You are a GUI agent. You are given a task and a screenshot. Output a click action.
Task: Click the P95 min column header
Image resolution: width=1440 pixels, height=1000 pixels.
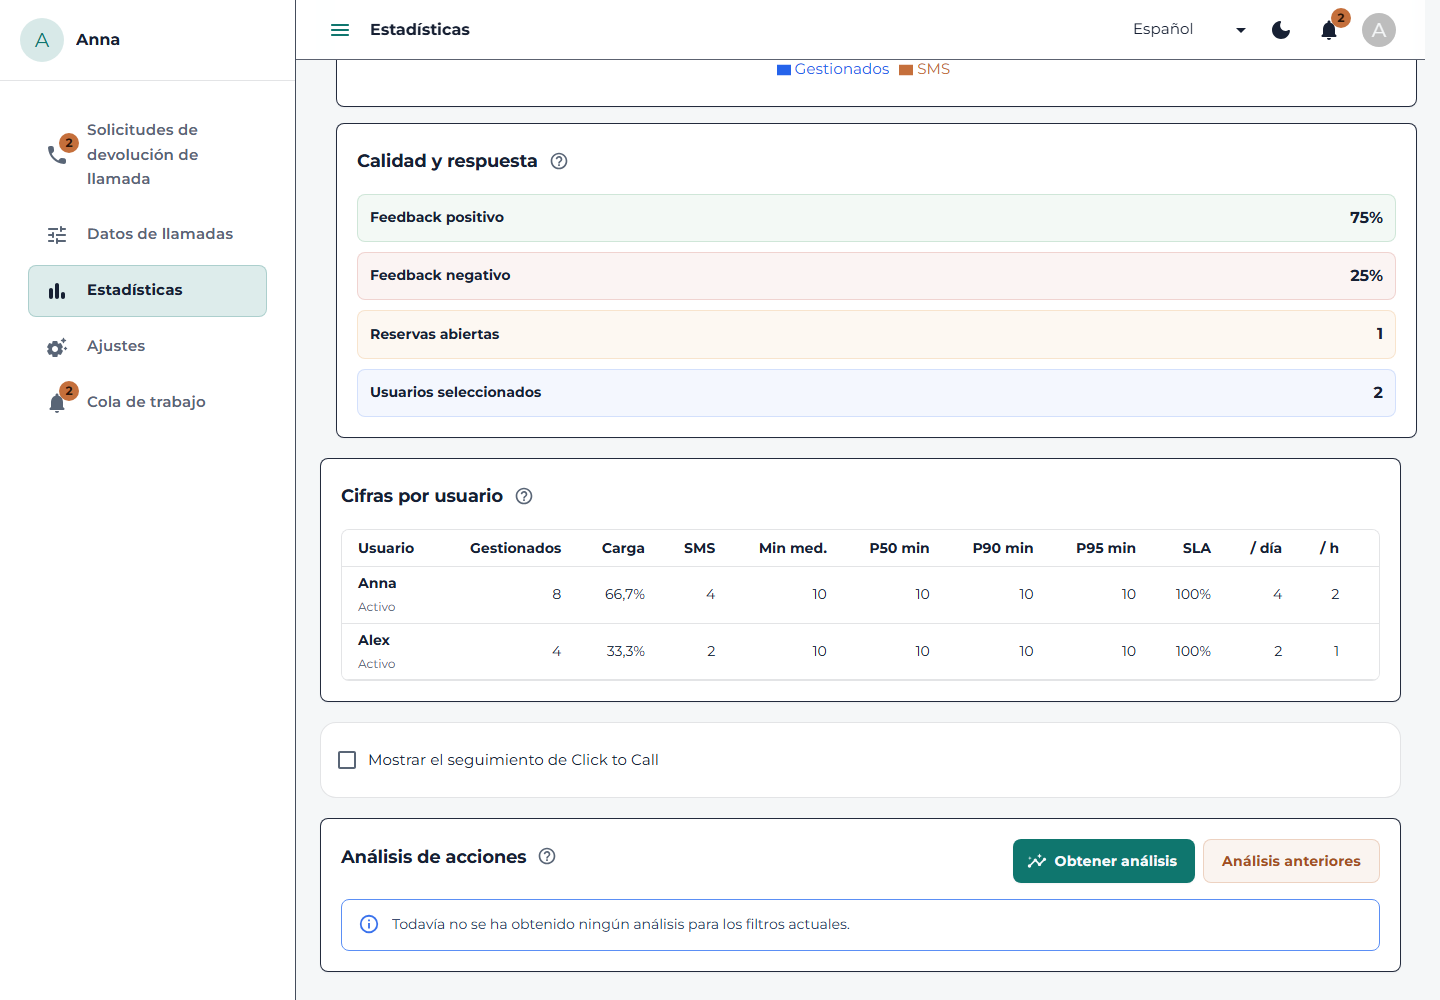[1106, 548]
